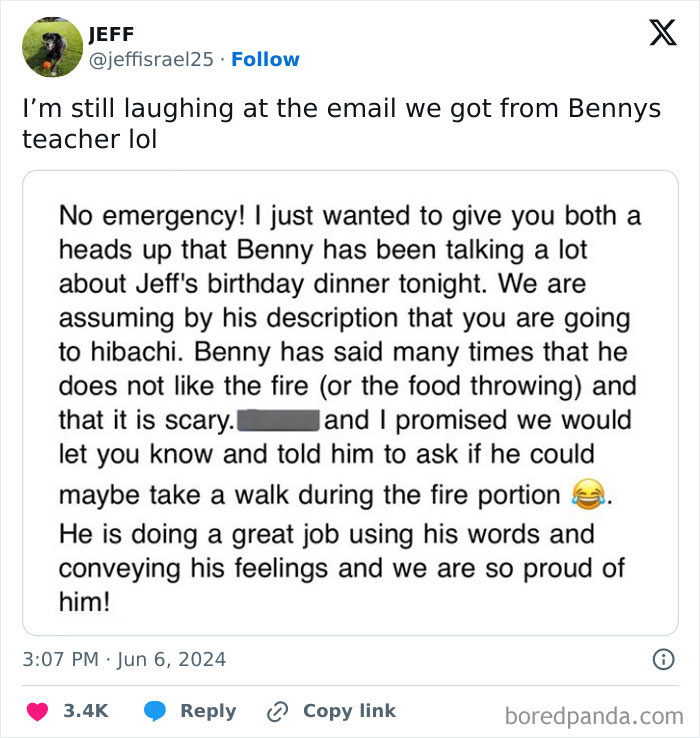This screenshot has width=700, height=738.
Task: Click the boredpanda.com watermark
Action: click(x=594, y=714)
